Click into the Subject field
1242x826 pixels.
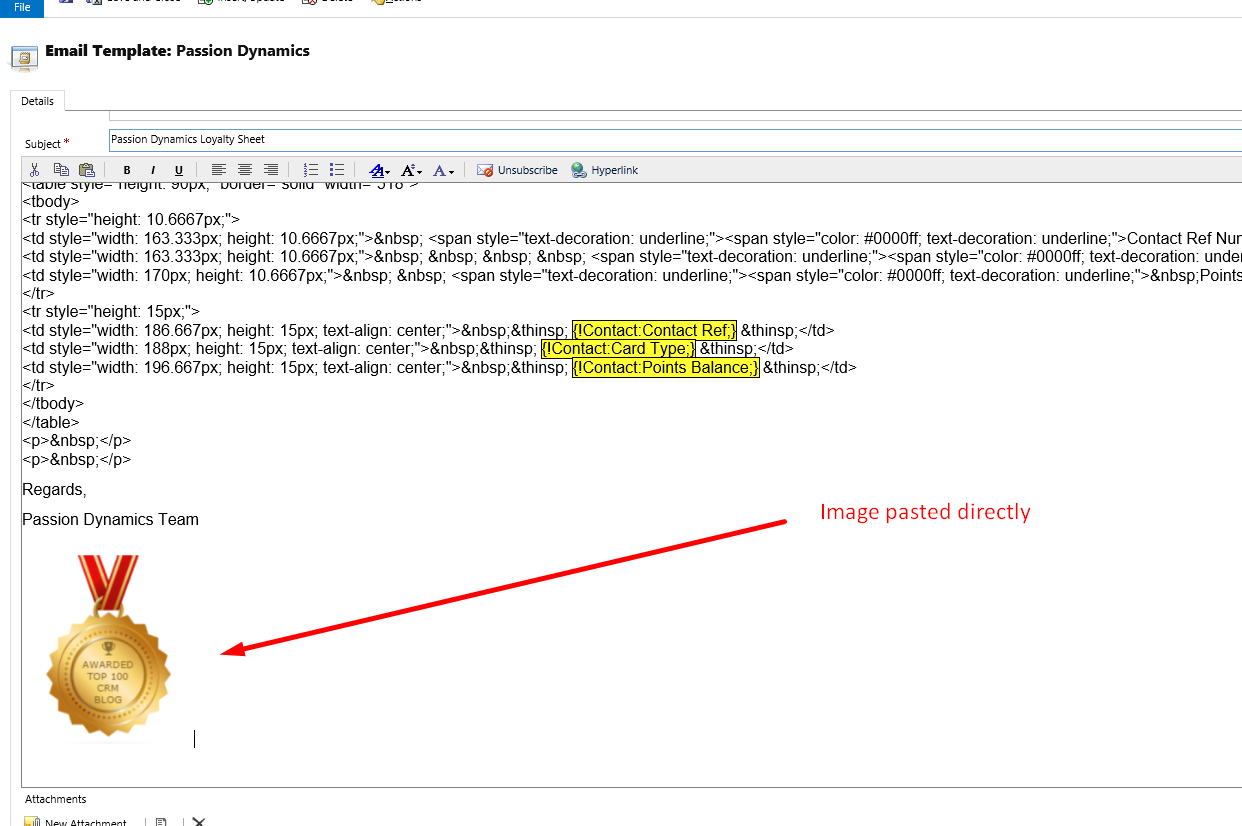point(670,140)
